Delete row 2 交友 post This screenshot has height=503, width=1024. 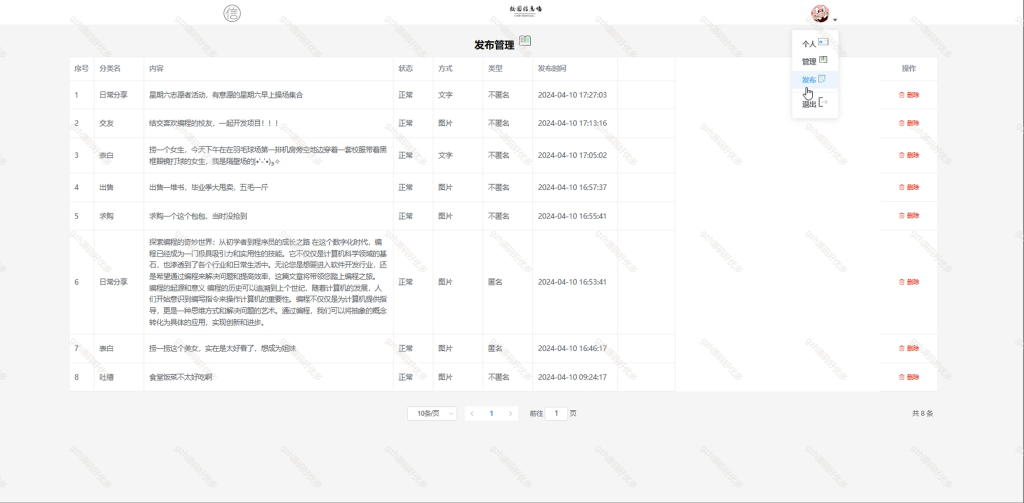(x=908, y=123)
